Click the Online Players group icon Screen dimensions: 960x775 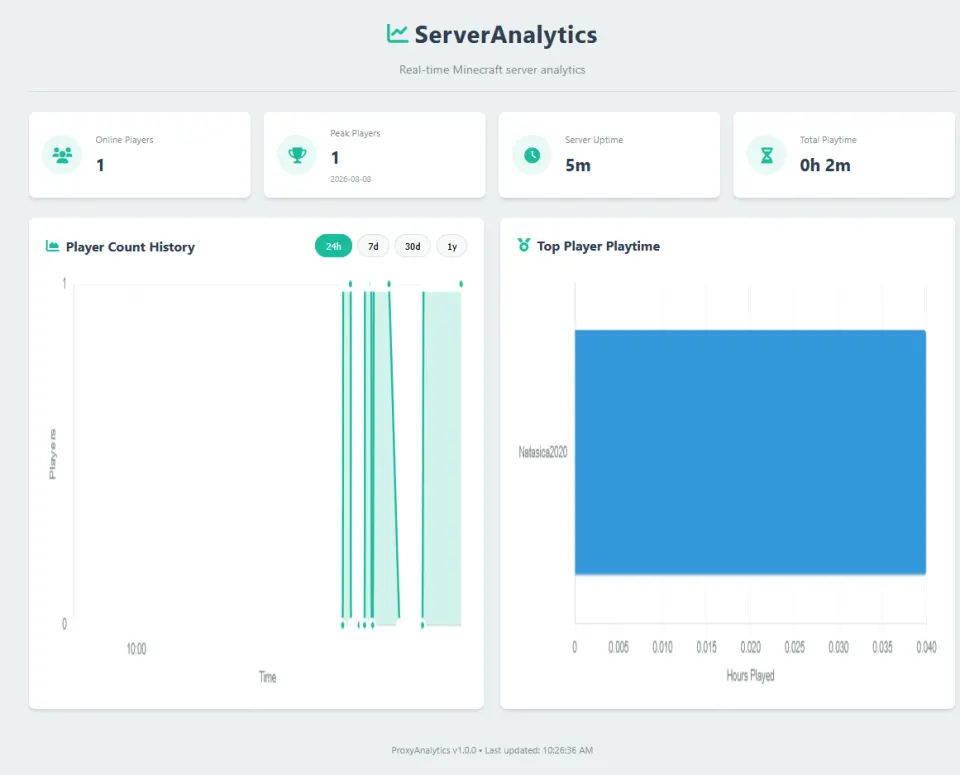[x=62, y=155]
